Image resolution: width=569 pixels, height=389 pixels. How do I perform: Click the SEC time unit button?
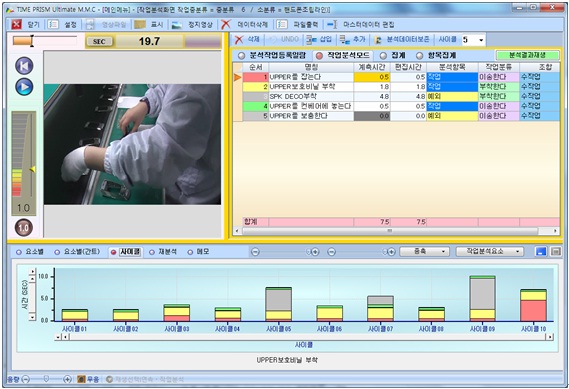[x=99, y=41]
